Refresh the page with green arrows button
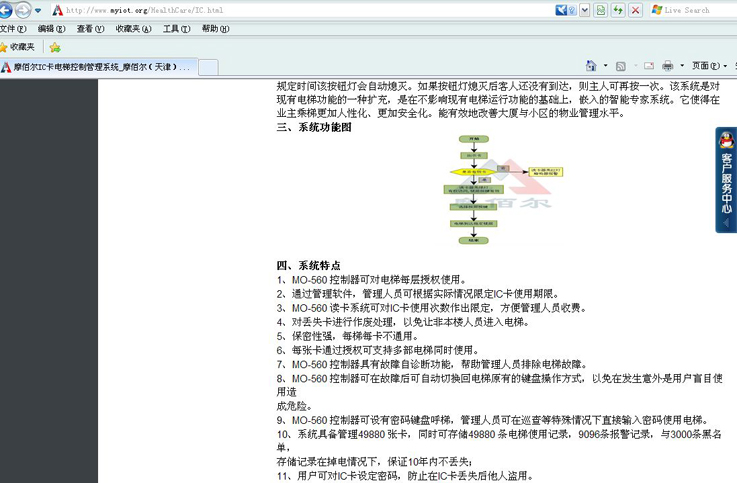Image resolution: width=737 pixels, height=483 pixels. pos(618,10)
